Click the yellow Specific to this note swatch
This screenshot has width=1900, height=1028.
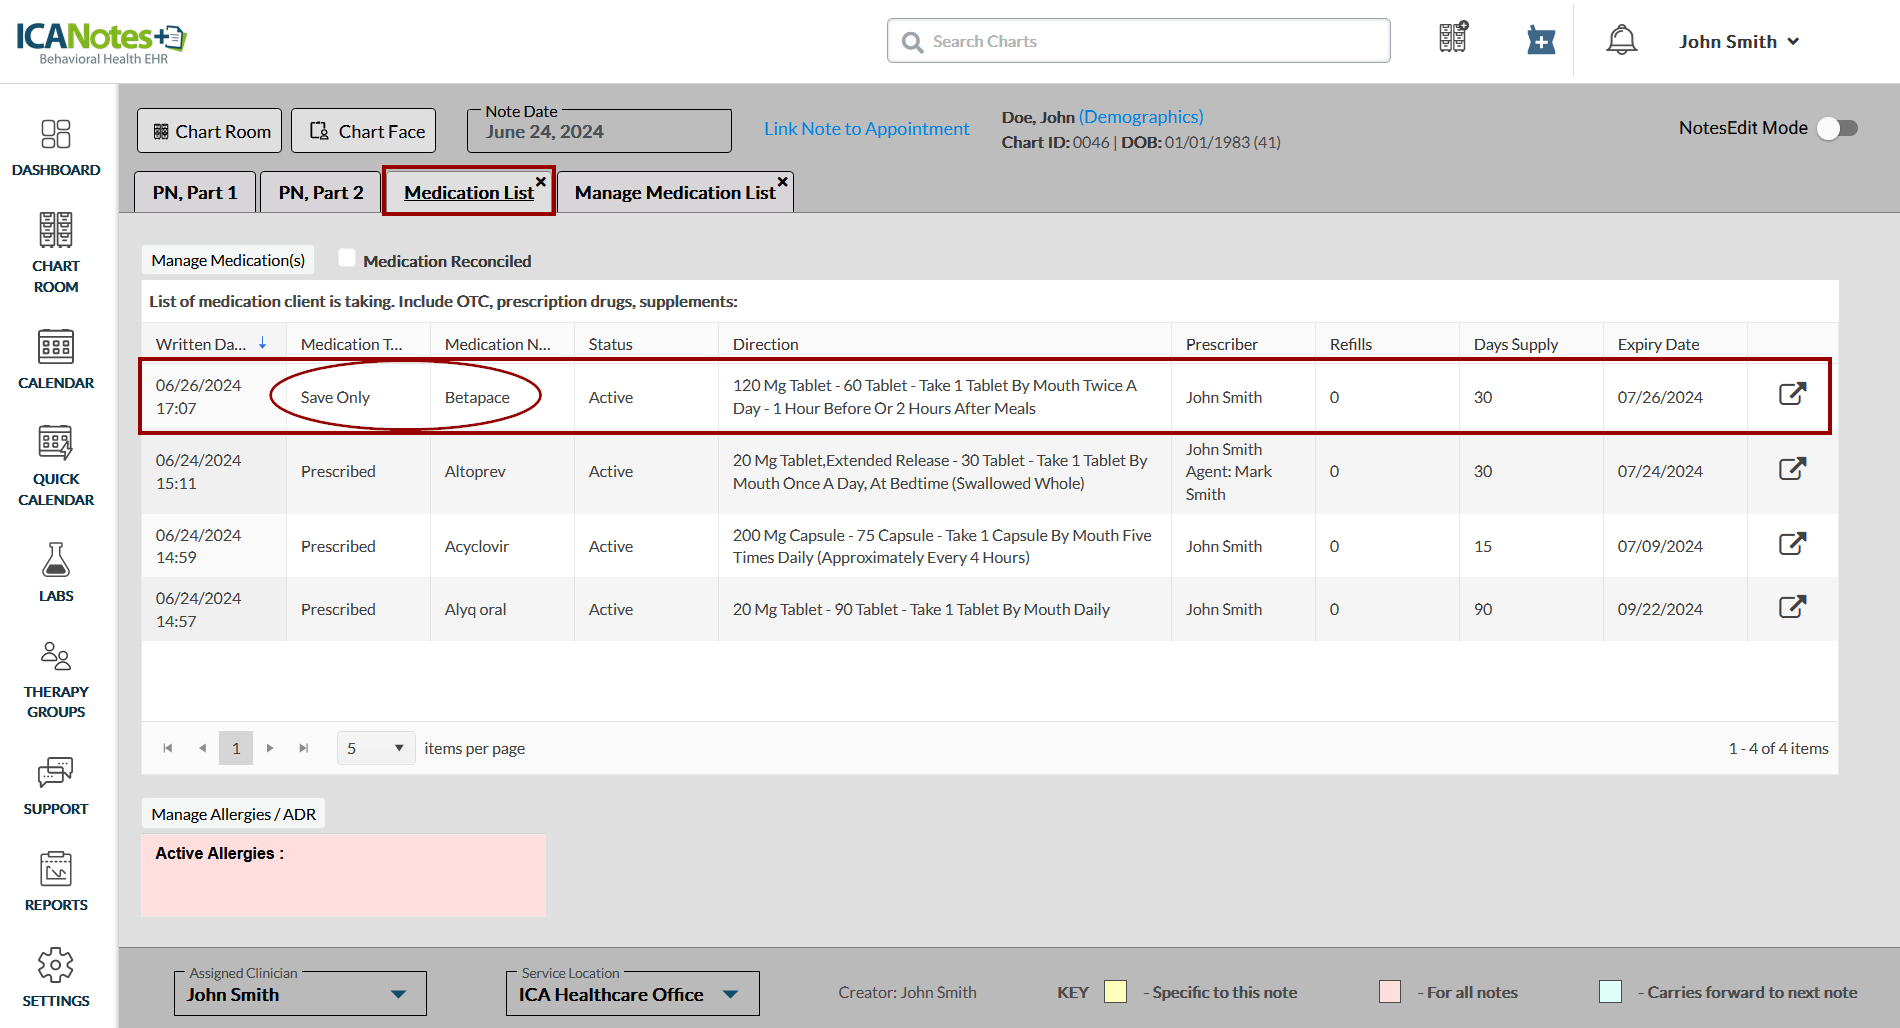pos(1115,992)
